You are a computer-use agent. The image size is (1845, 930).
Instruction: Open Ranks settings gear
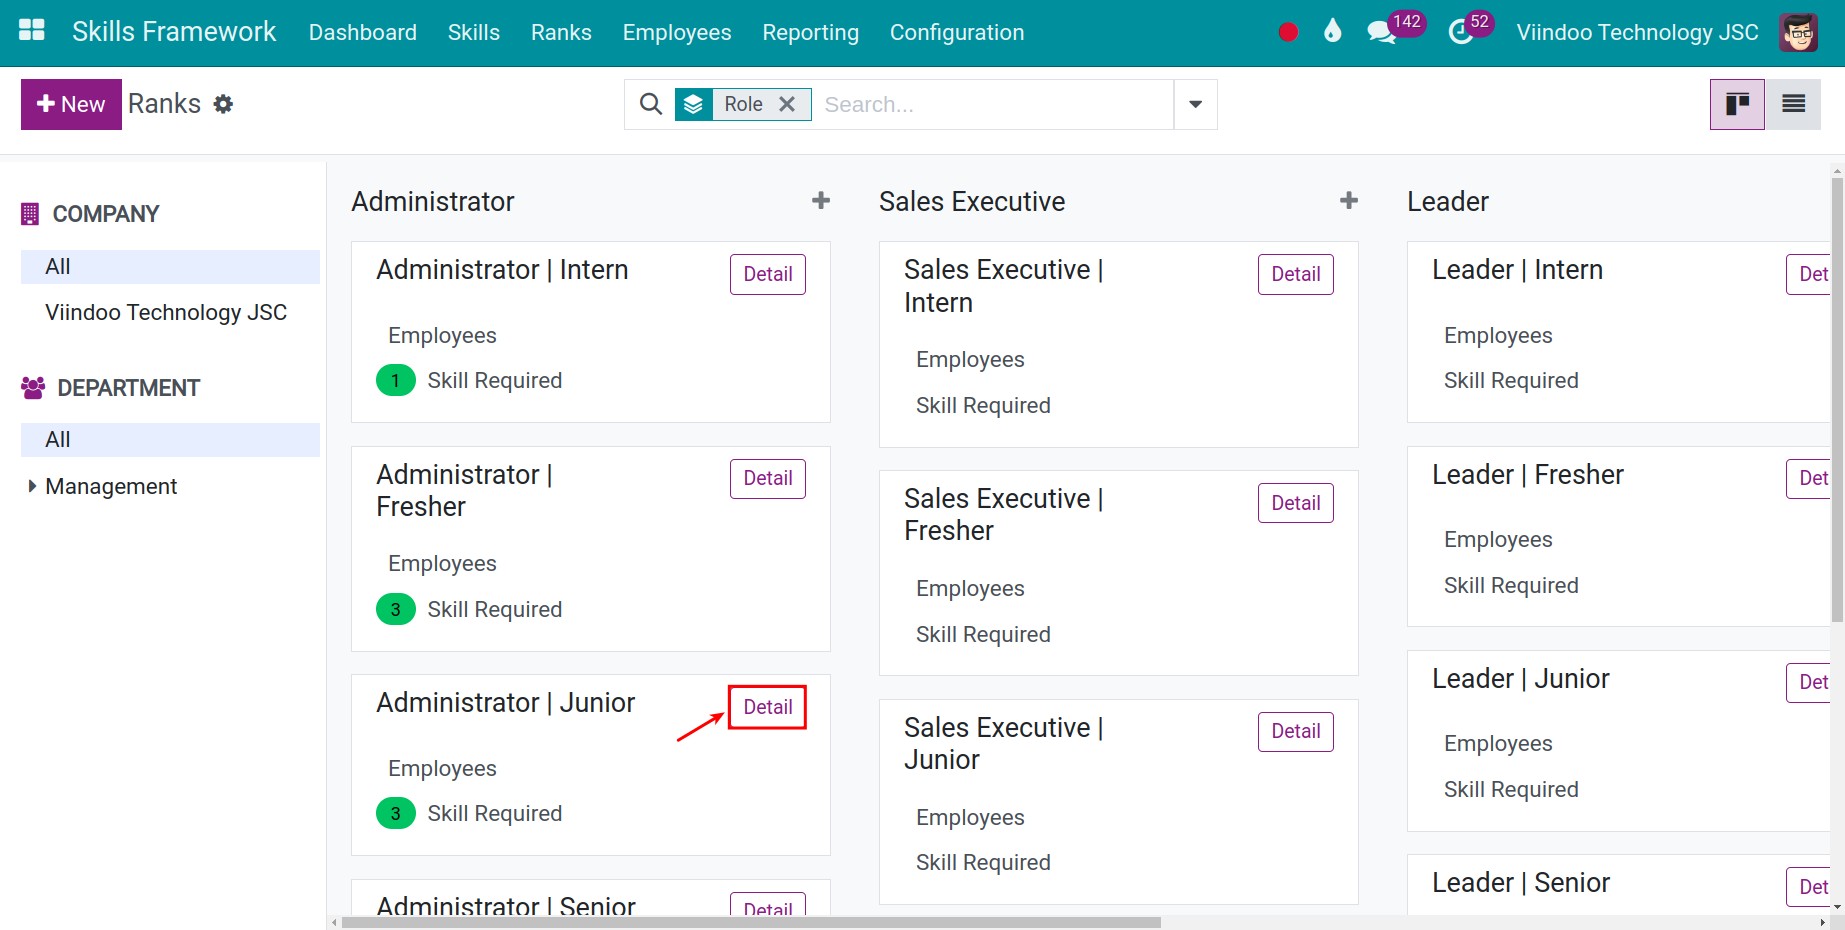224,104
